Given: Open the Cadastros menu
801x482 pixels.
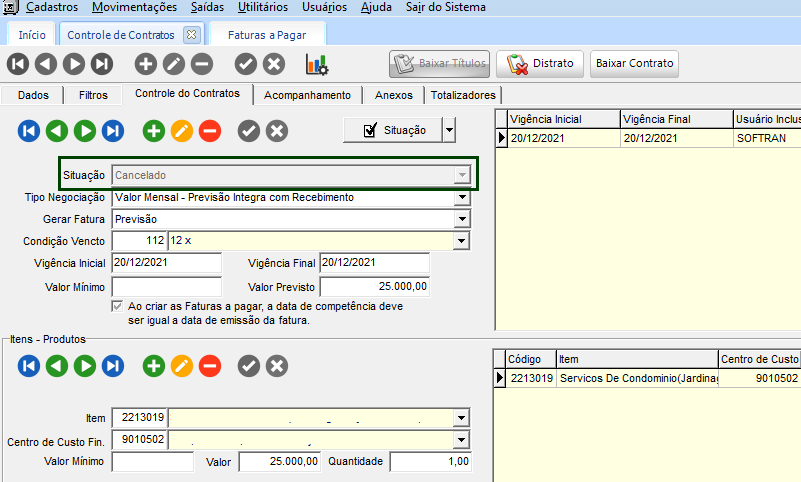Looking at the screenshot, I should (52, 7).
